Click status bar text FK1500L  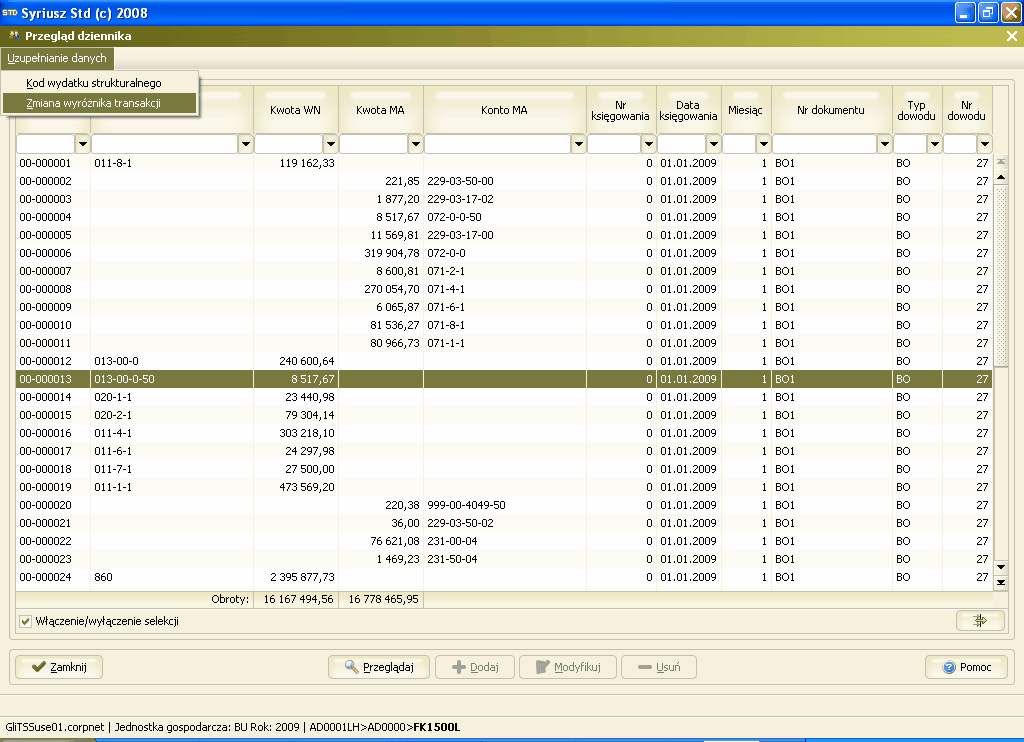coord(436,727)
